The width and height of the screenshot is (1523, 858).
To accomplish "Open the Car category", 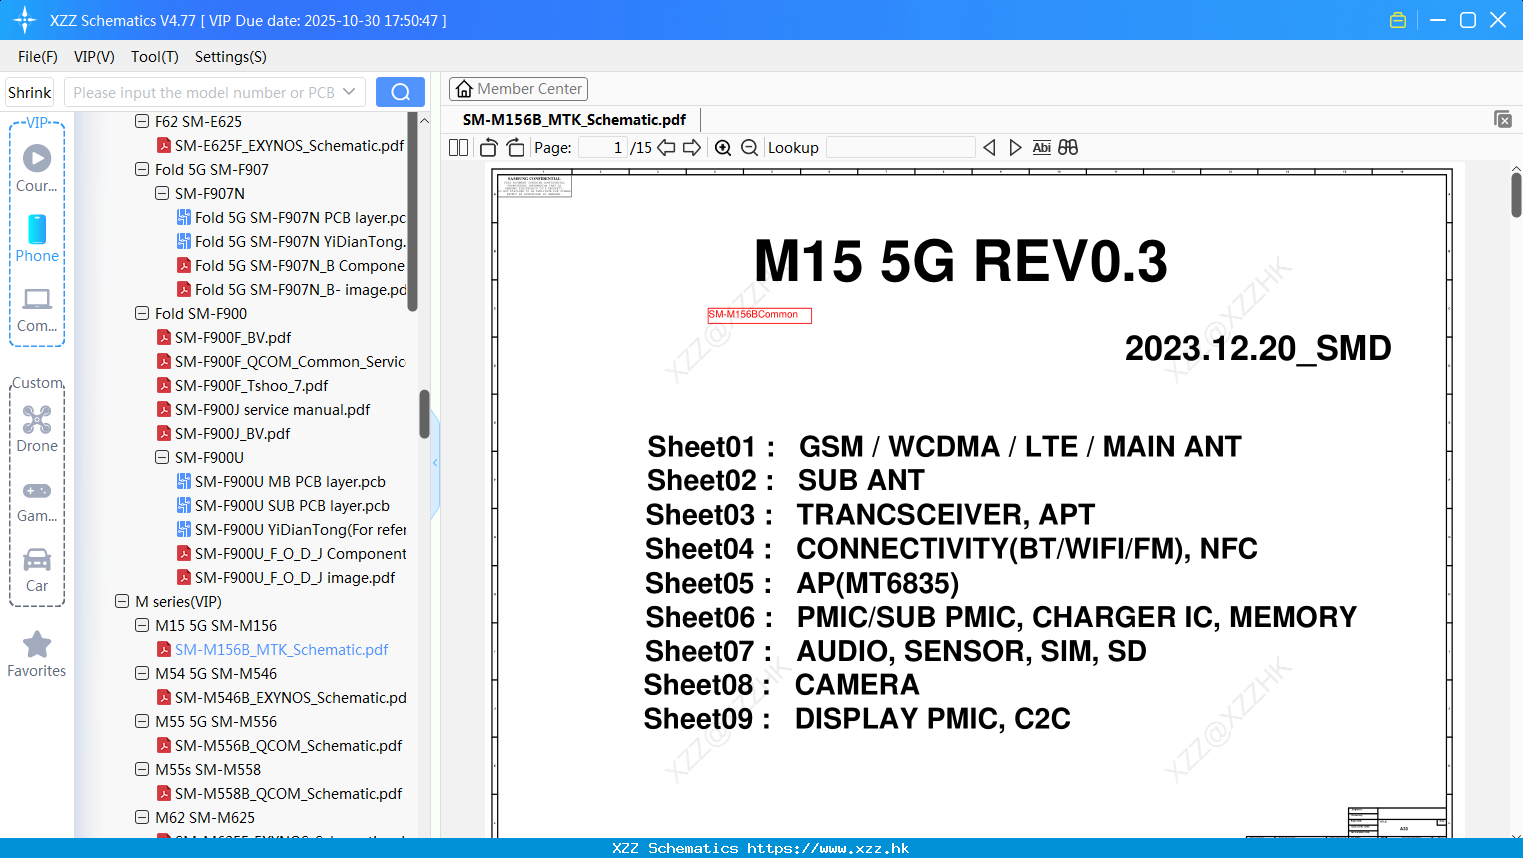I will pyautogui.click(x=37, y=570).
